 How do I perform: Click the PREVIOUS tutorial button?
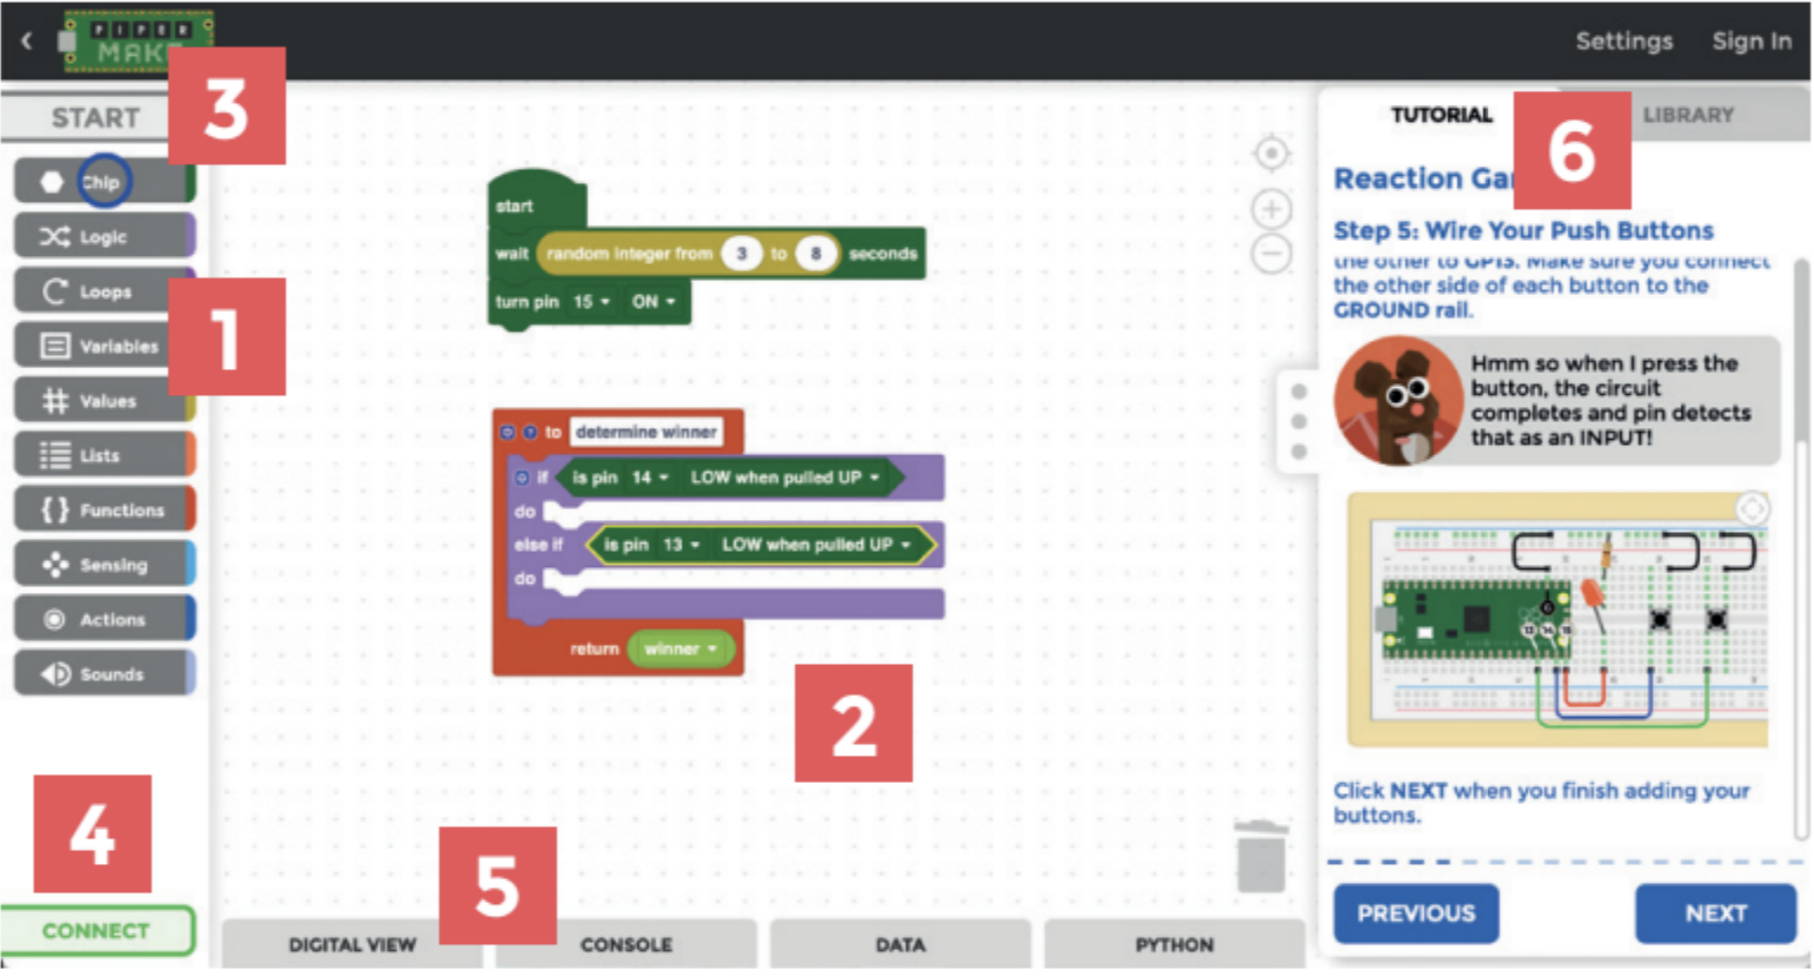[x=1416, y=913]
